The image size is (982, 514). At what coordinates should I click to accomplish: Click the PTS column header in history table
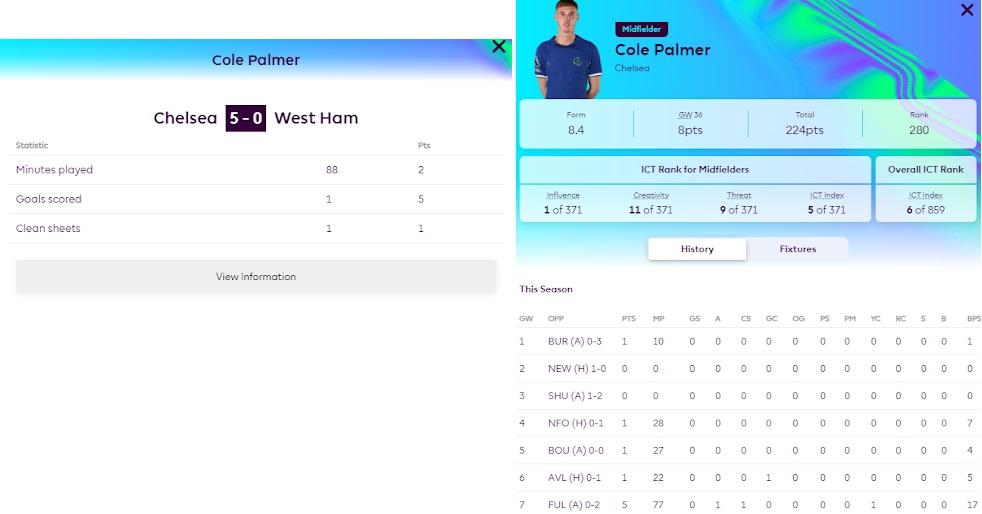point(628,319)
